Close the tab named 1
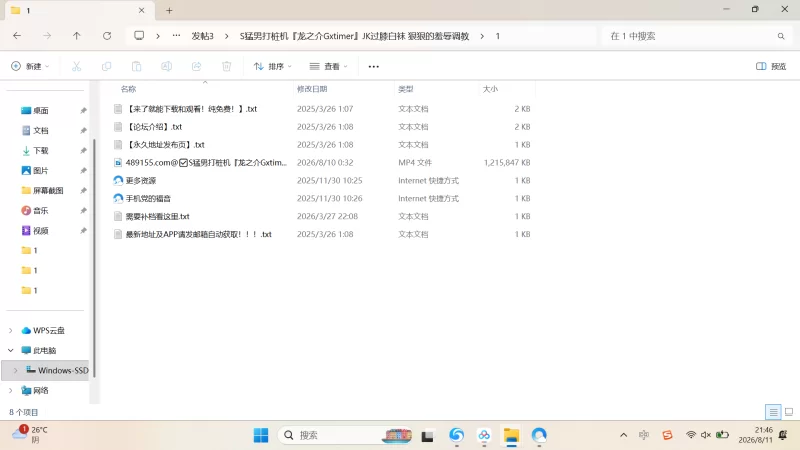Screen dimensions: 800x450 (x=141, y=10)
